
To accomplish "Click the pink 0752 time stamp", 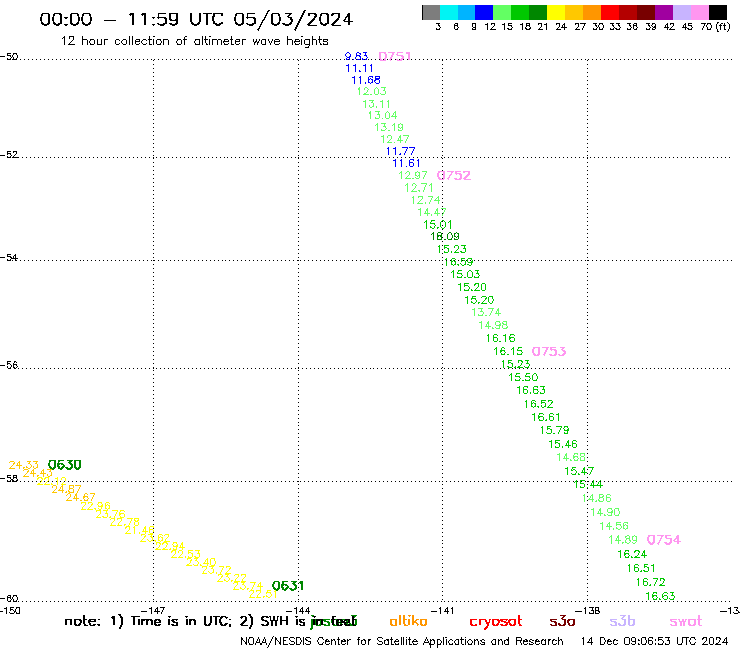I will tap(454, 176).
